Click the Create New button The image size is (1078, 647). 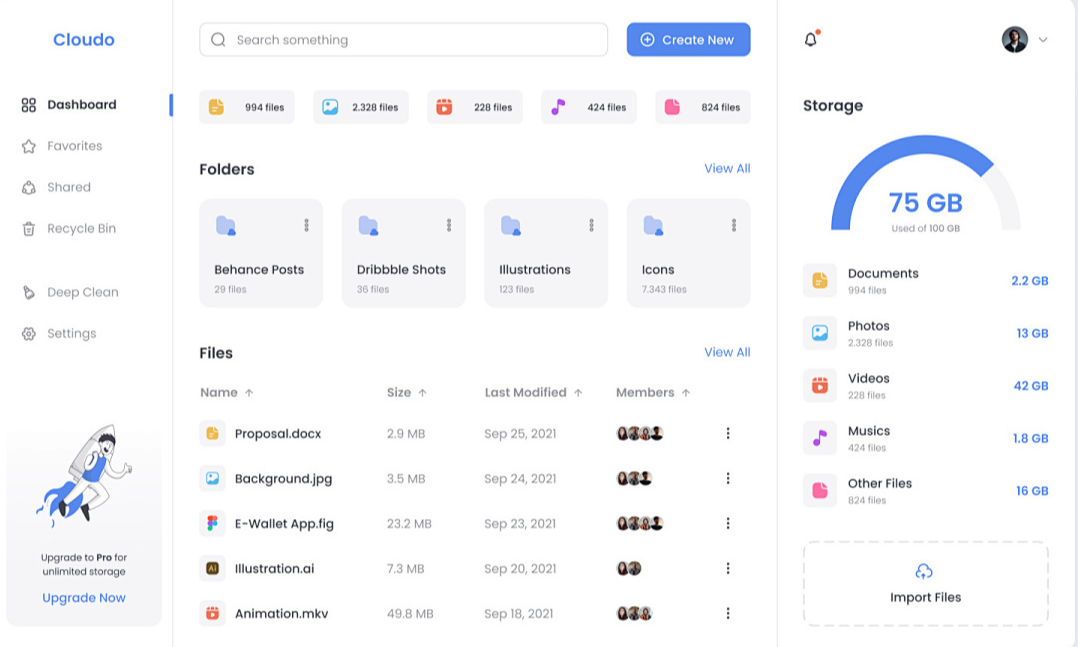(688, 40)
